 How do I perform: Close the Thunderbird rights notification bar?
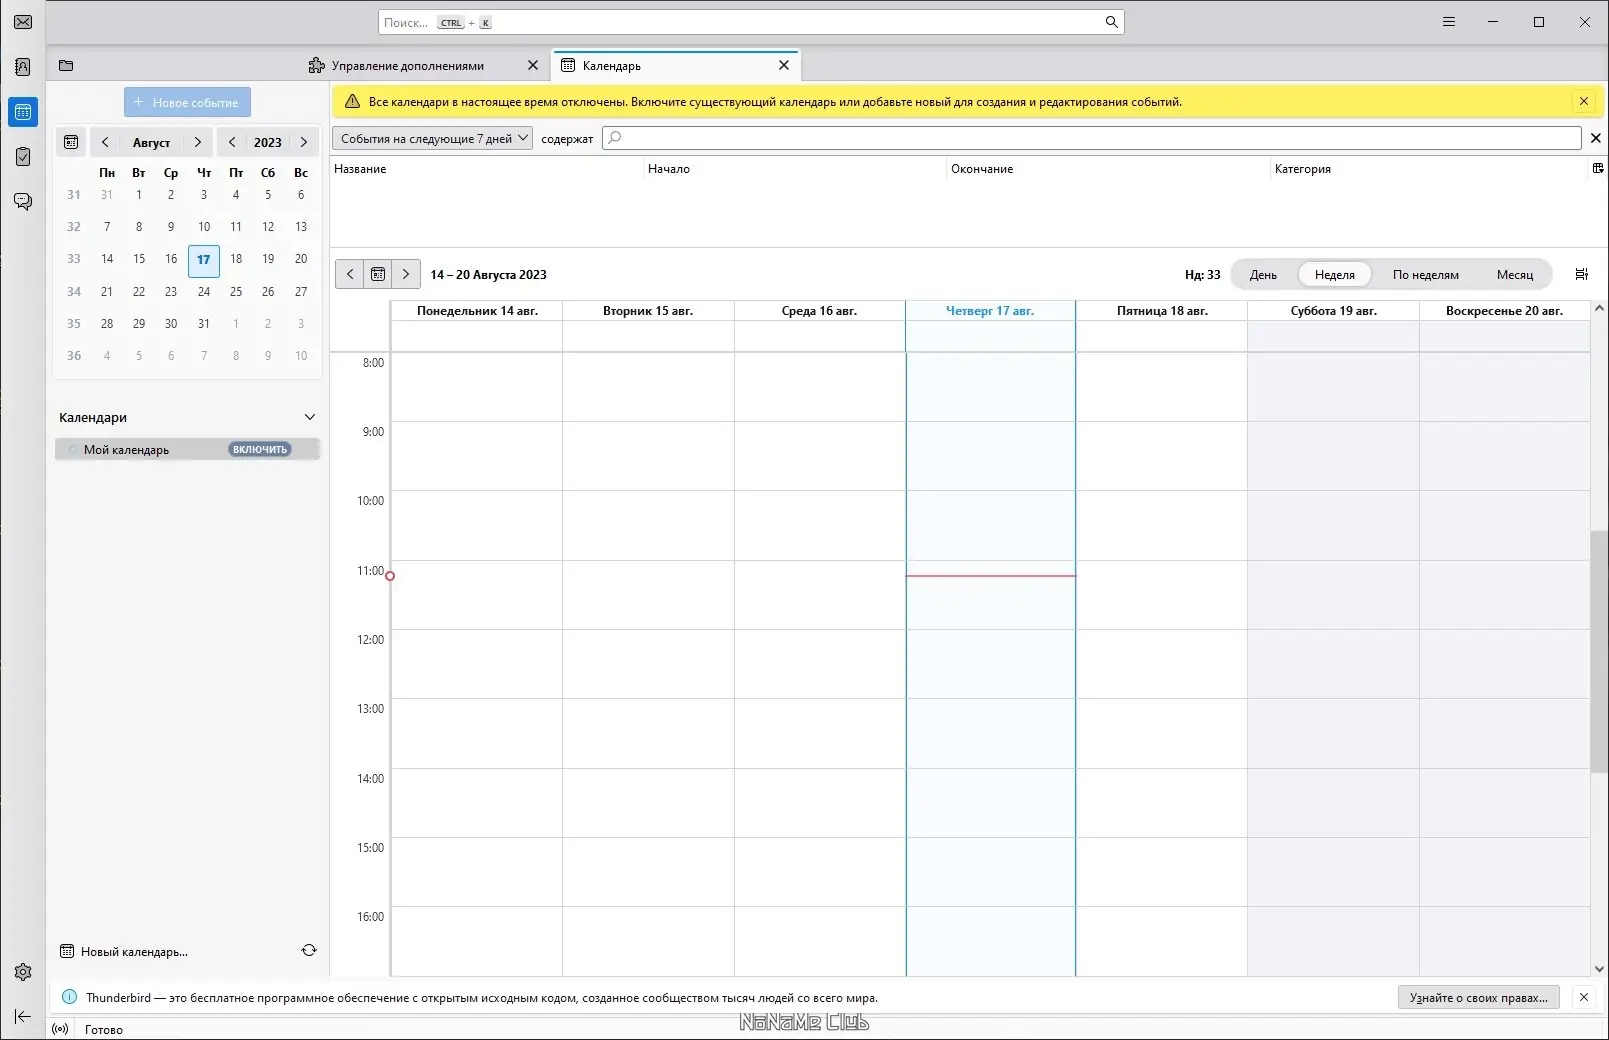1584,997
